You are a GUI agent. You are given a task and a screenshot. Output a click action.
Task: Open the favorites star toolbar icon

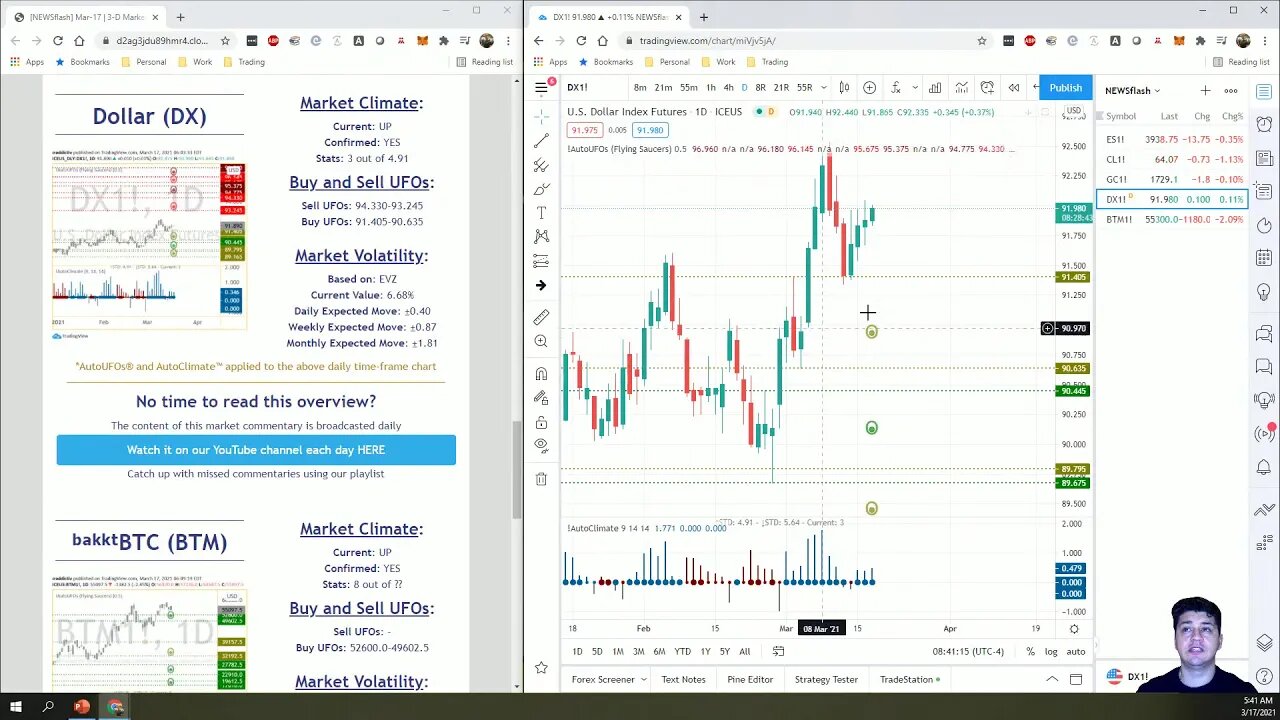click(541, 667)
